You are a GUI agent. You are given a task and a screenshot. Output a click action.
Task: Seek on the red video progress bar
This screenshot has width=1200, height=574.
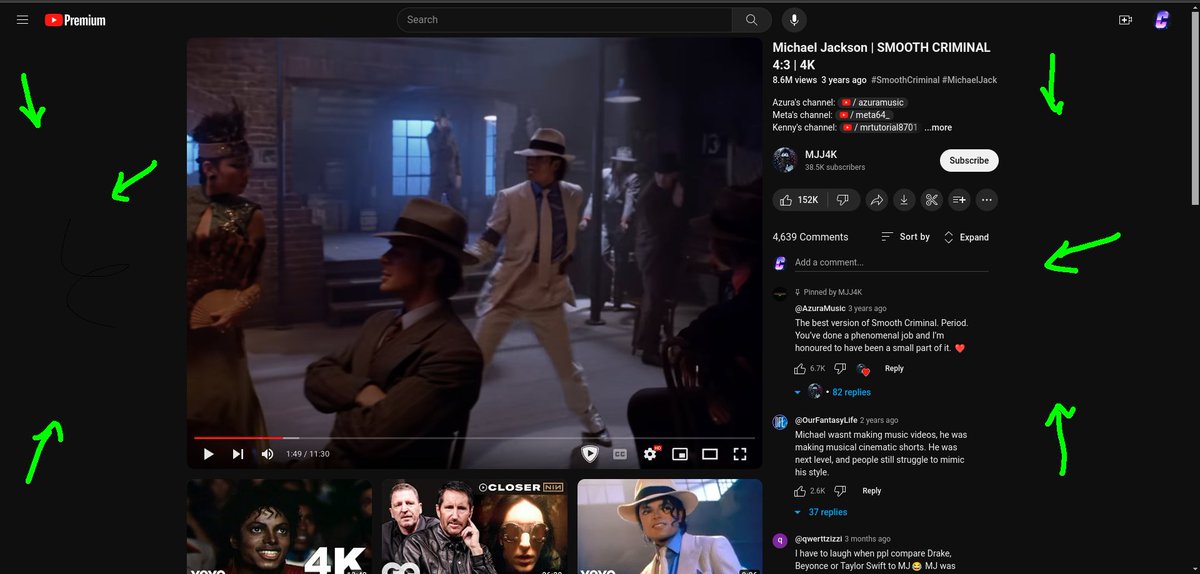click(x=475, y=438)
